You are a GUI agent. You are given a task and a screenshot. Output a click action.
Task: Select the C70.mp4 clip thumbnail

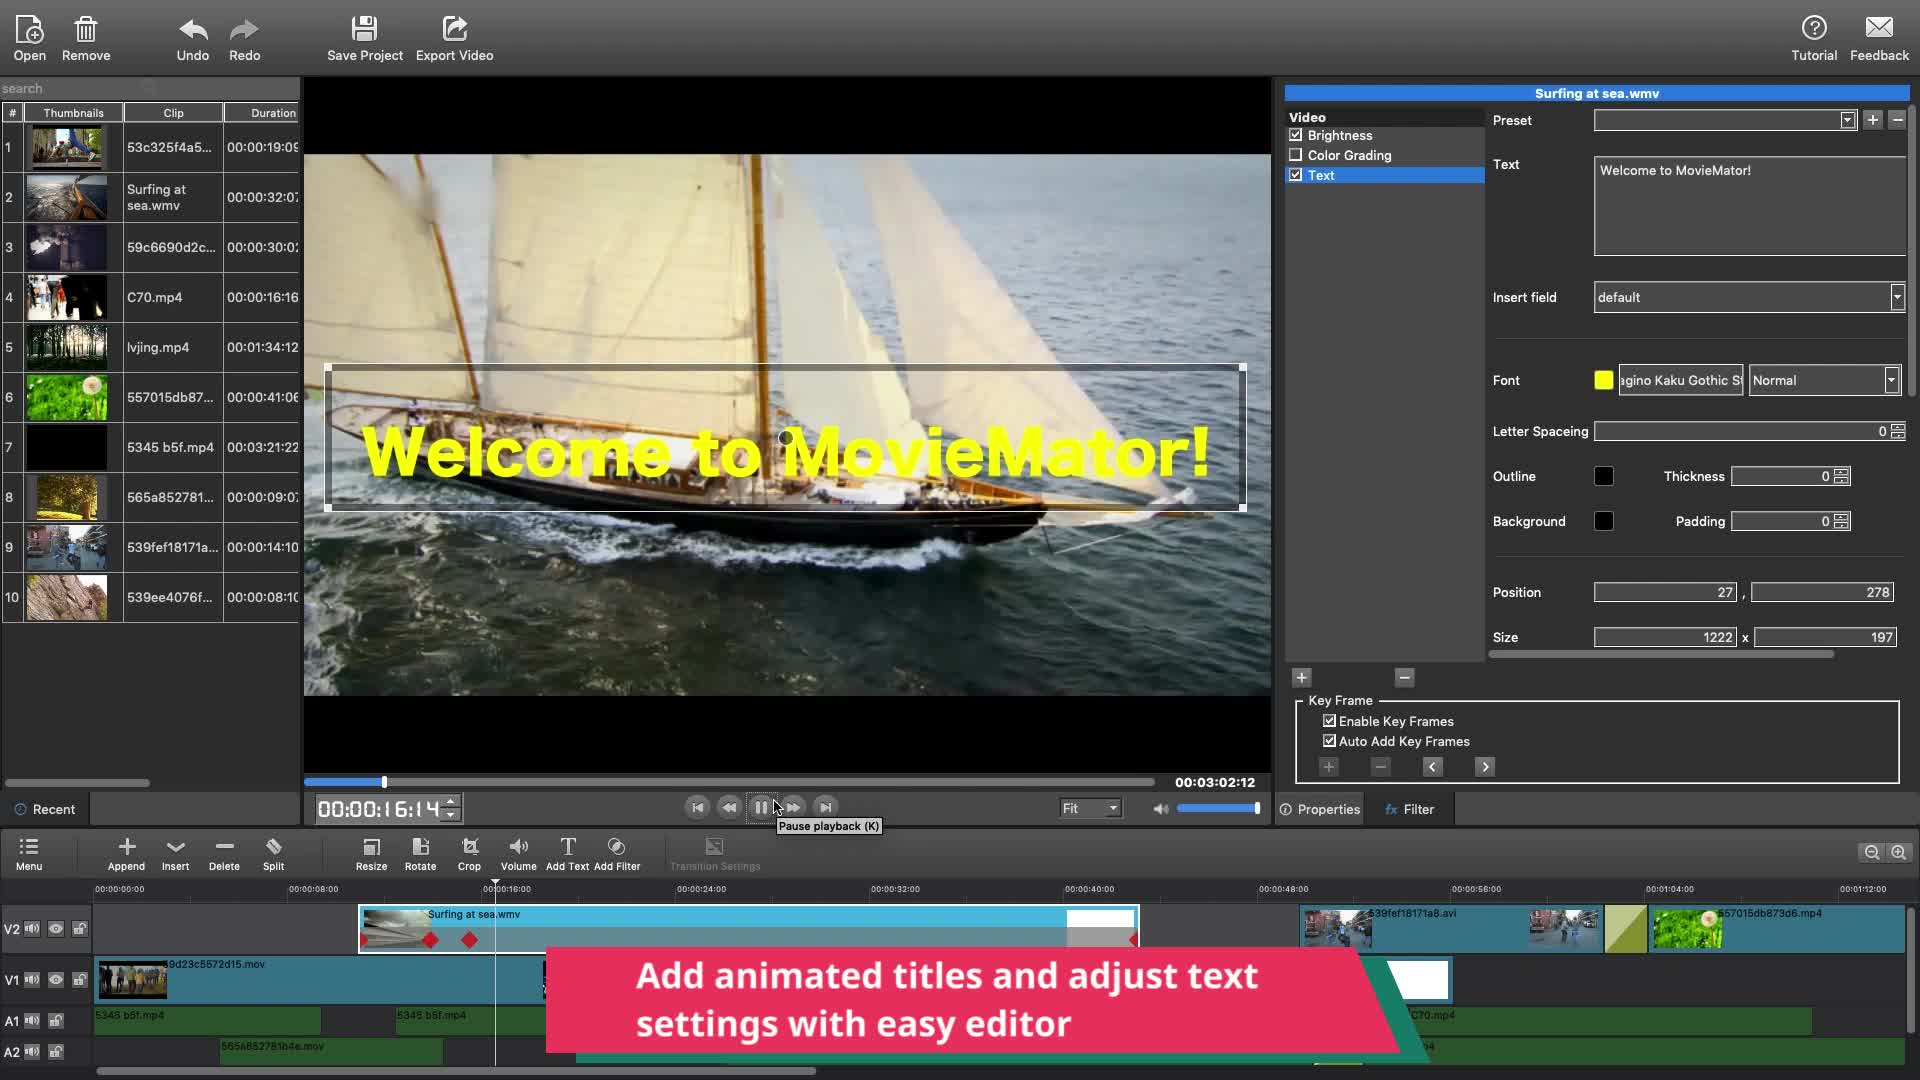pos(66,297)
